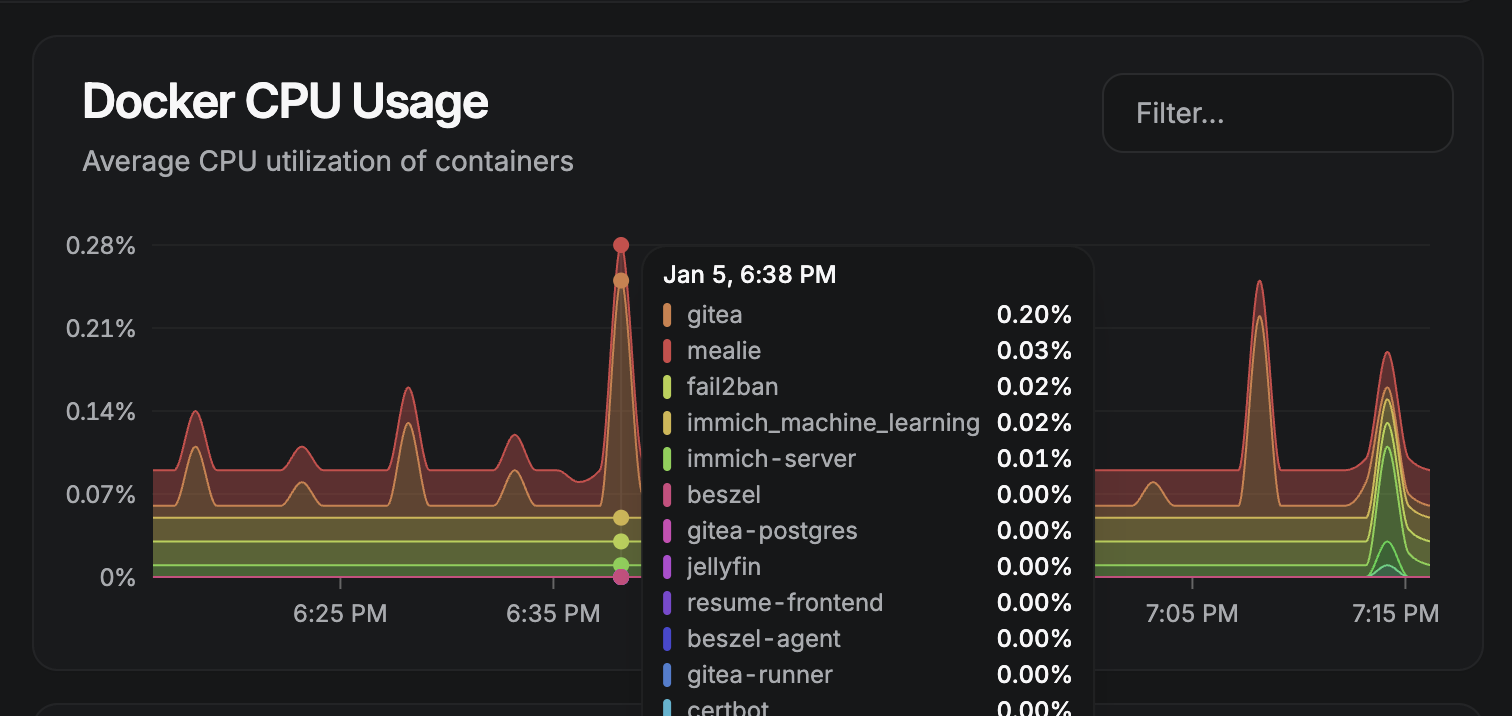This screenshot has height=716, width=1512.
Task: Select the orange data point below the peak
Action: point(621,281)
